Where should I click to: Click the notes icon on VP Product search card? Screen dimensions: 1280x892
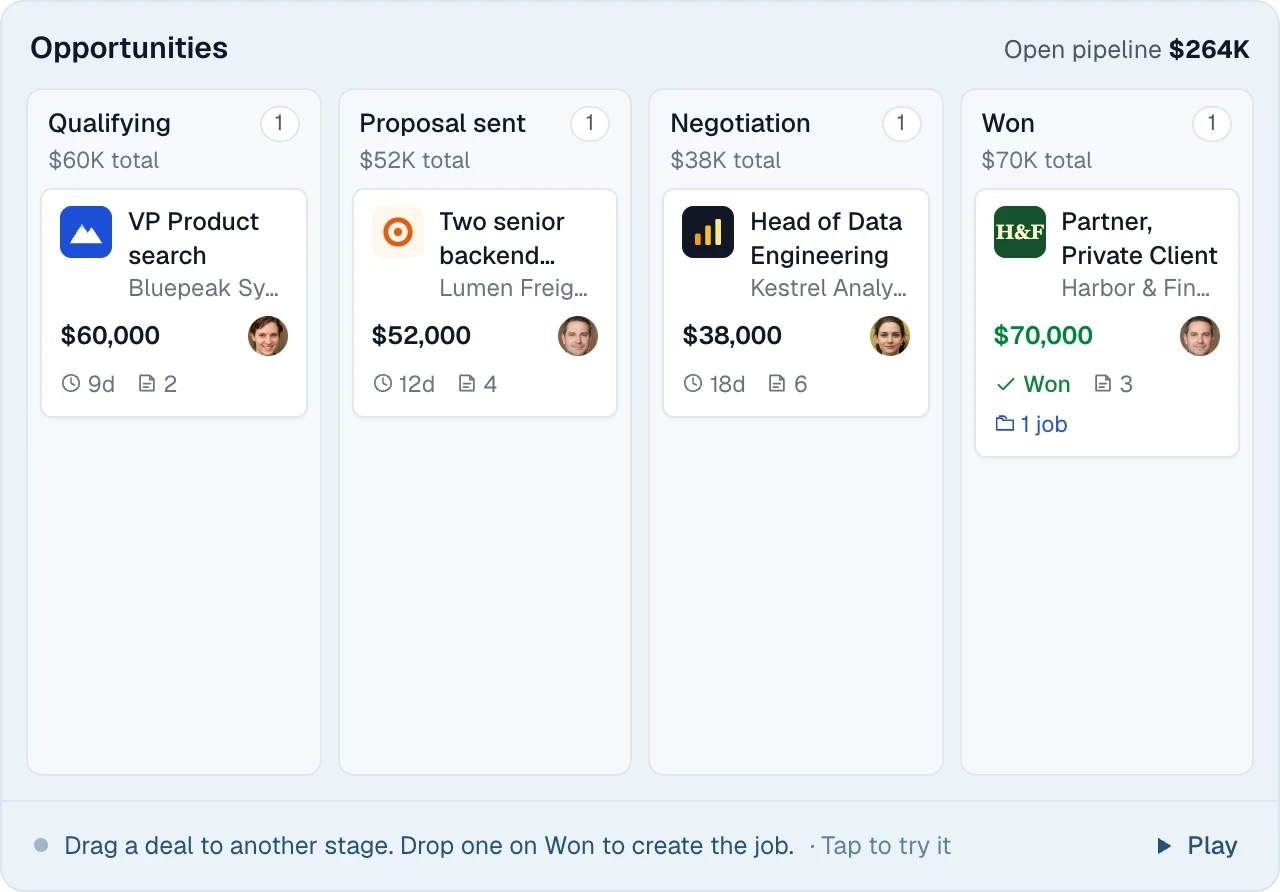coord(147,384)
